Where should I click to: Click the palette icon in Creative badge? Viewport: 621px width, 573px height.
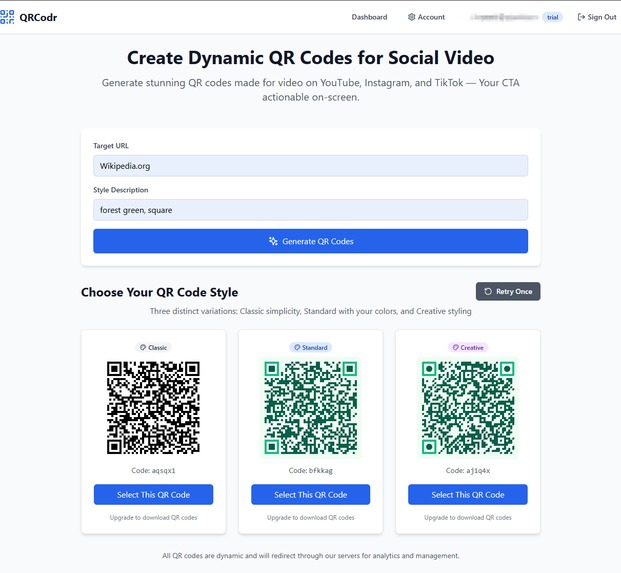[455, 348]
